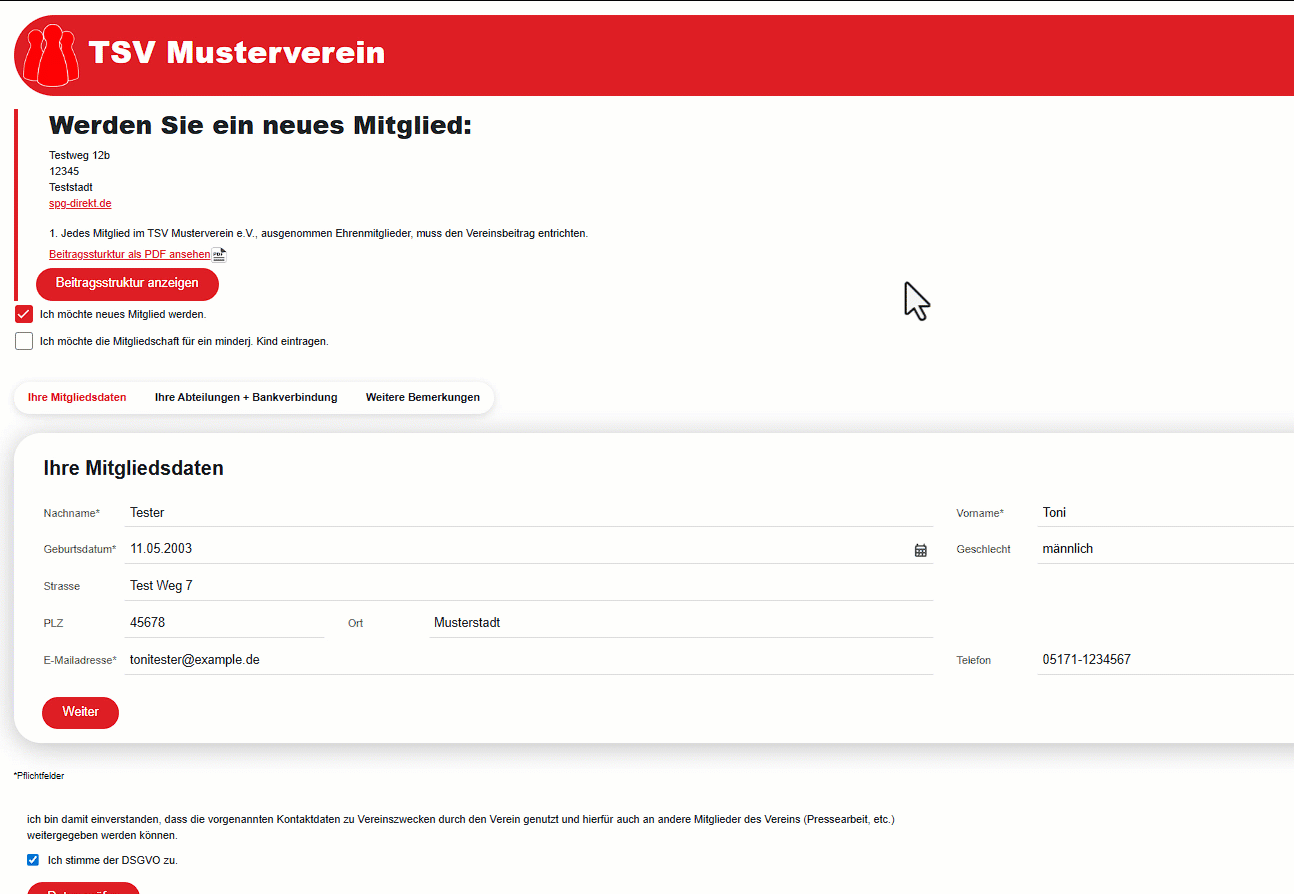Click the TSV Musterverein logo icon

(50, 56)
